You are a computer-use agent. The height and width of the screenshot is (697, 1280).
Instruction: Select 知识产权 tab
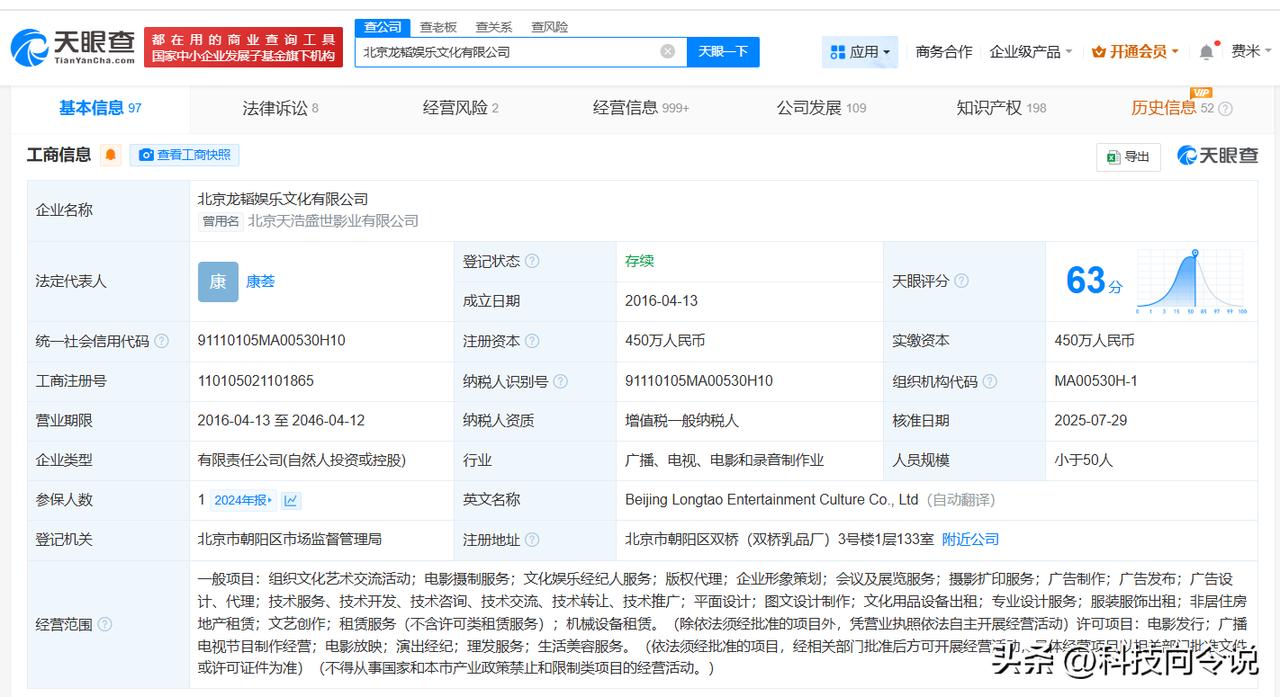coord(1001,108)
